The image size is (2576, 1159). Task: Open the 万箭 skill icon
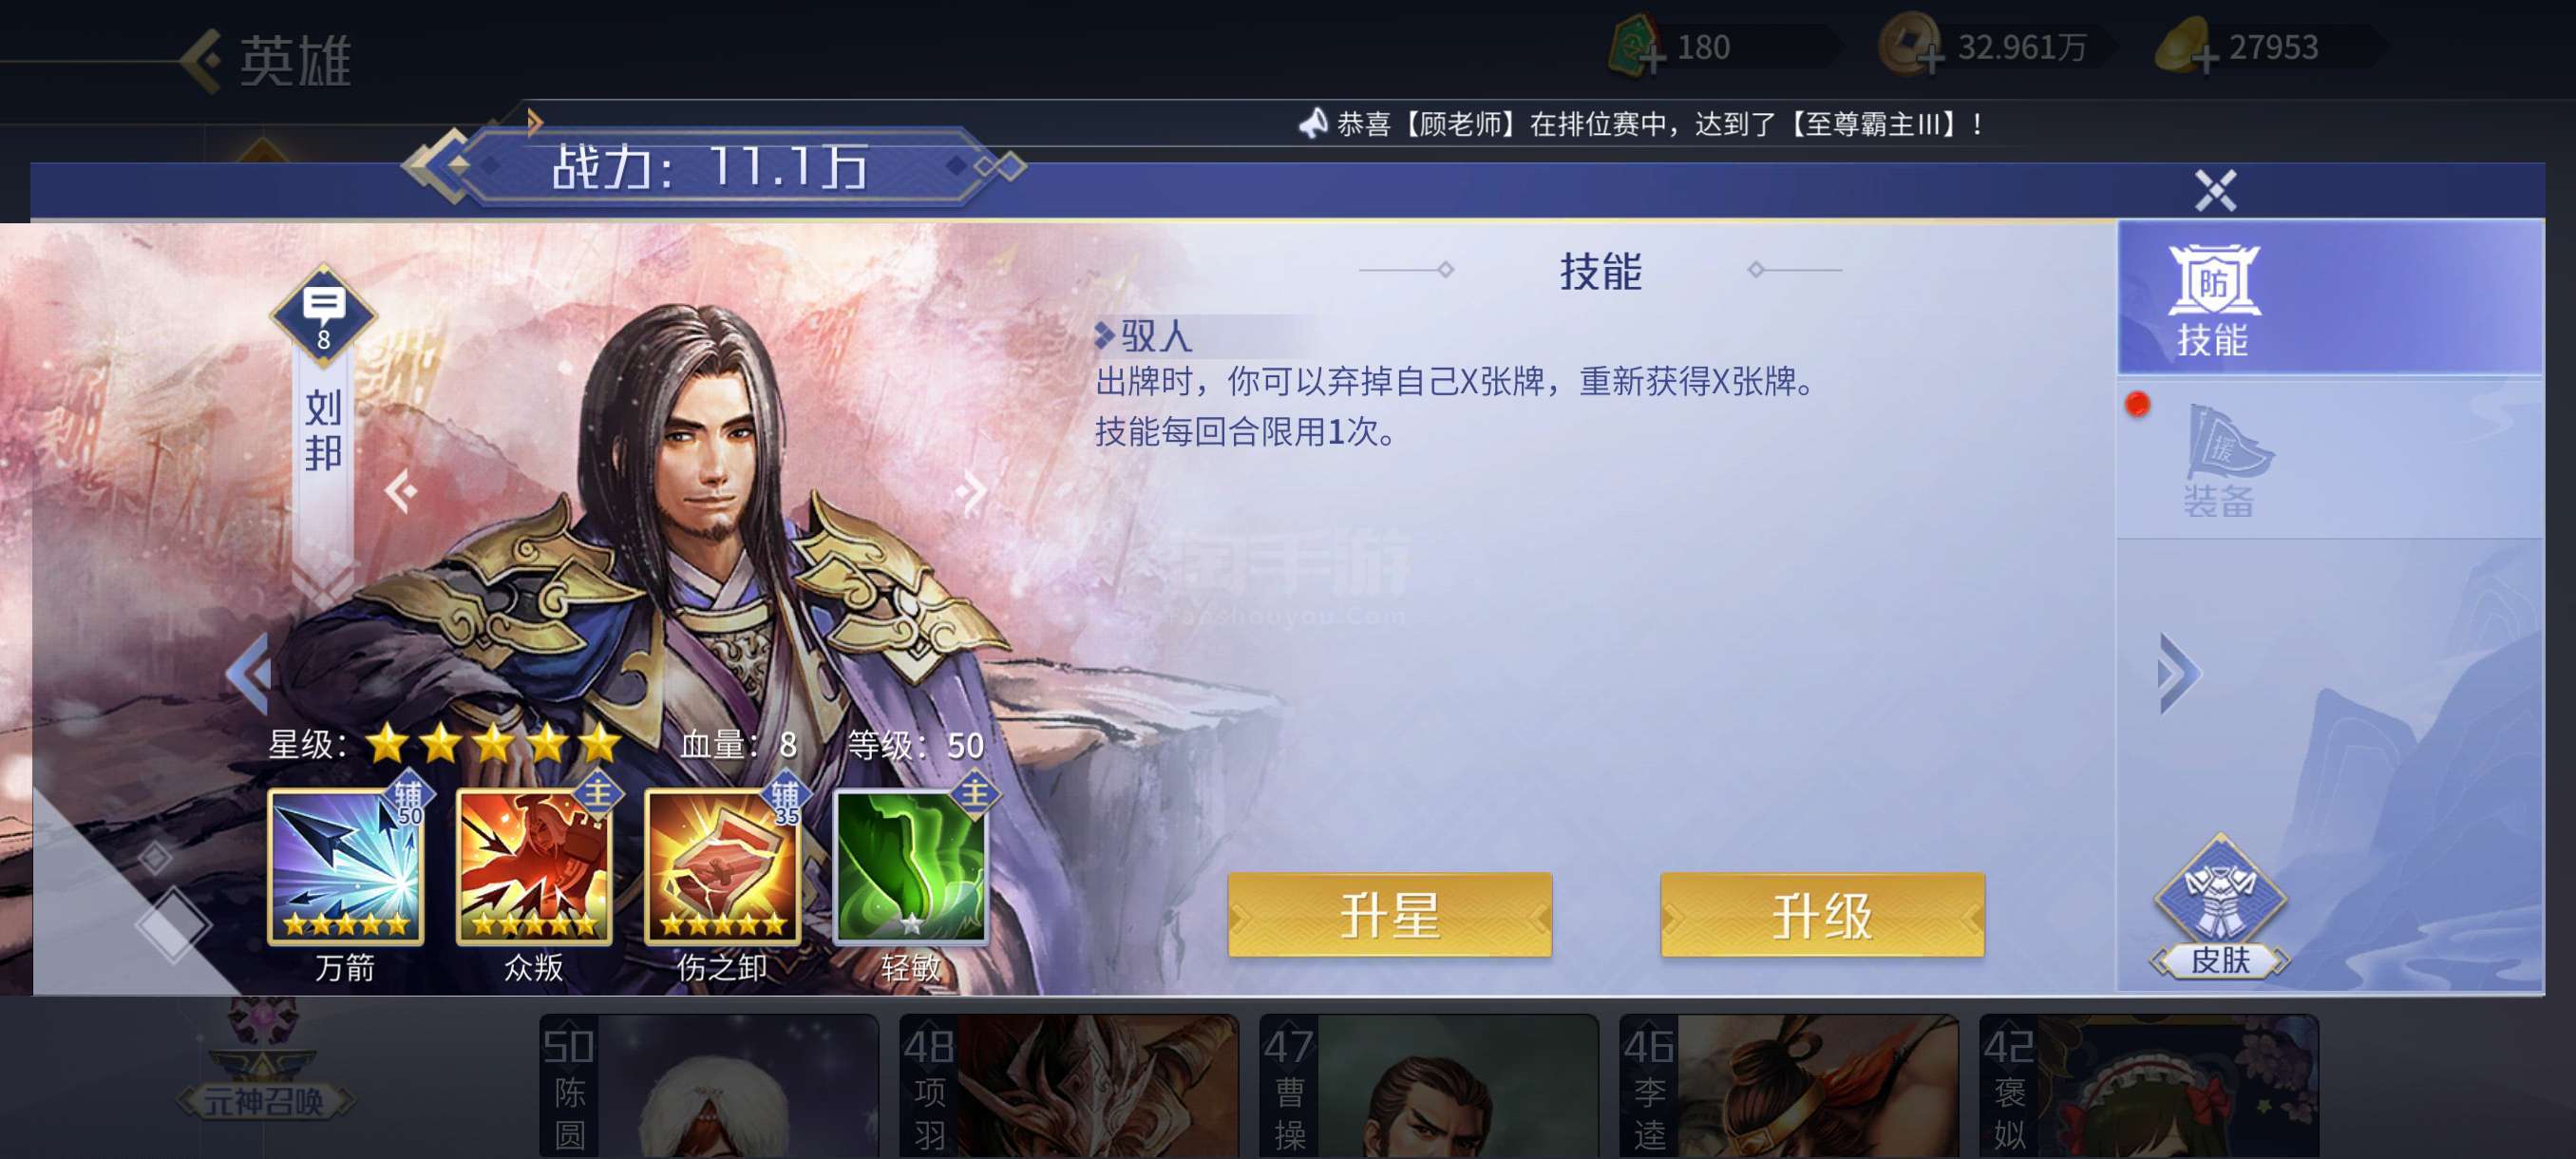coord(346,866)
